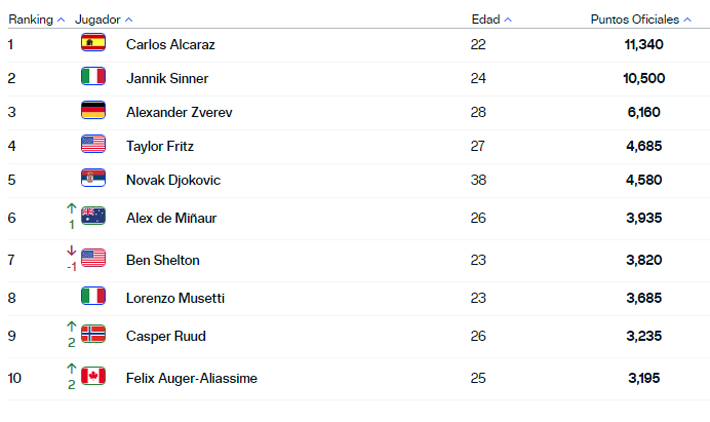Click the Italy flag beside Jannik Sinner
The width and height of the screenshot is (710, 422).
[x=93, y=77]
